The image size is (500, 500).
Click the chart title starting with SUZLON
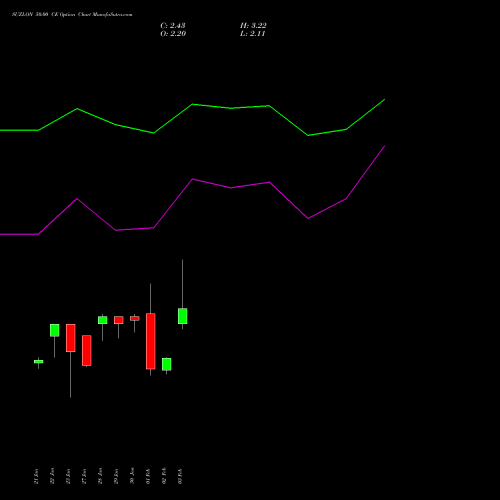click(72, 15)
